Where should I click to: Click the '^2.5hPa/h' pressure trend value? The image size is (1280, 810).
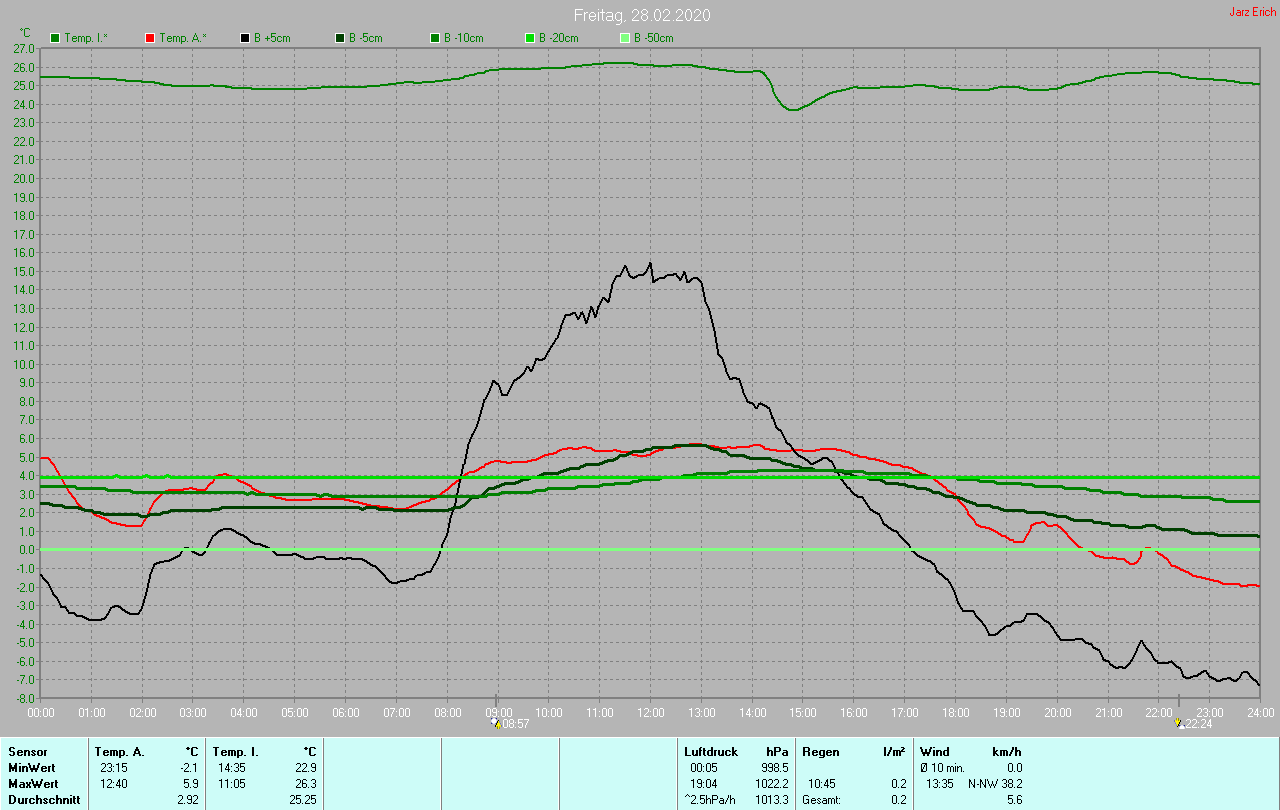coord(710,799)
